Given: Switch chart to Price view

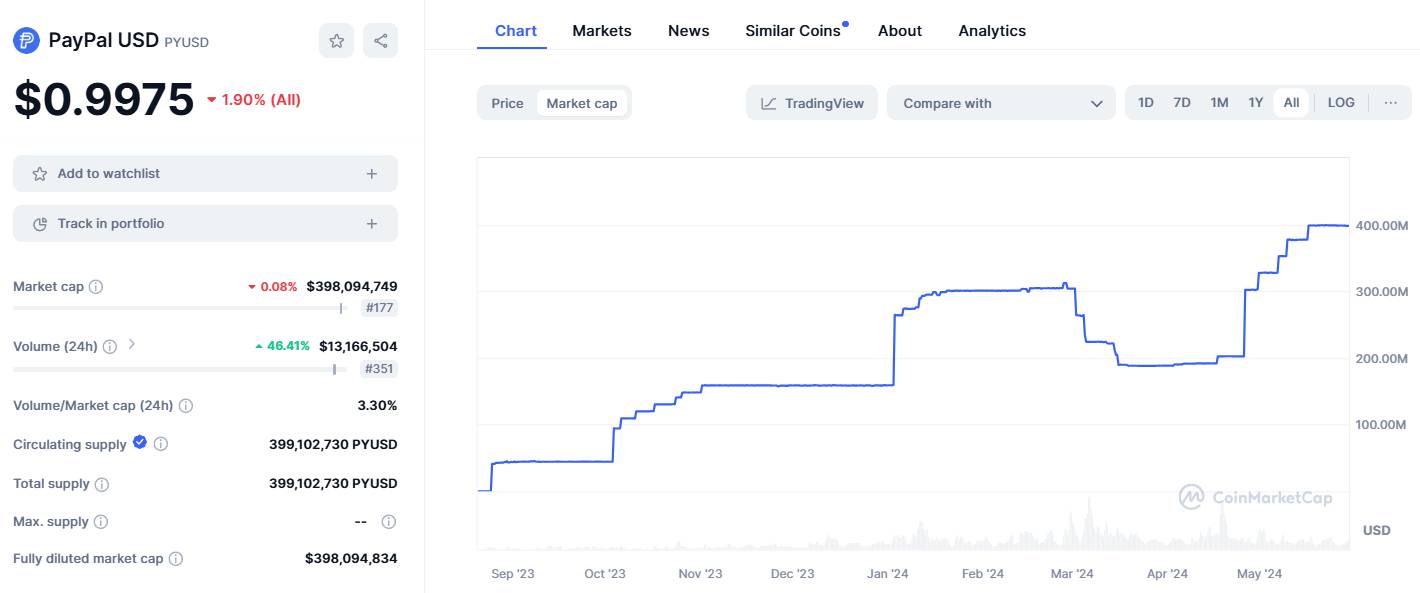Looking at the screenshot, I should [x=507, y=103].
